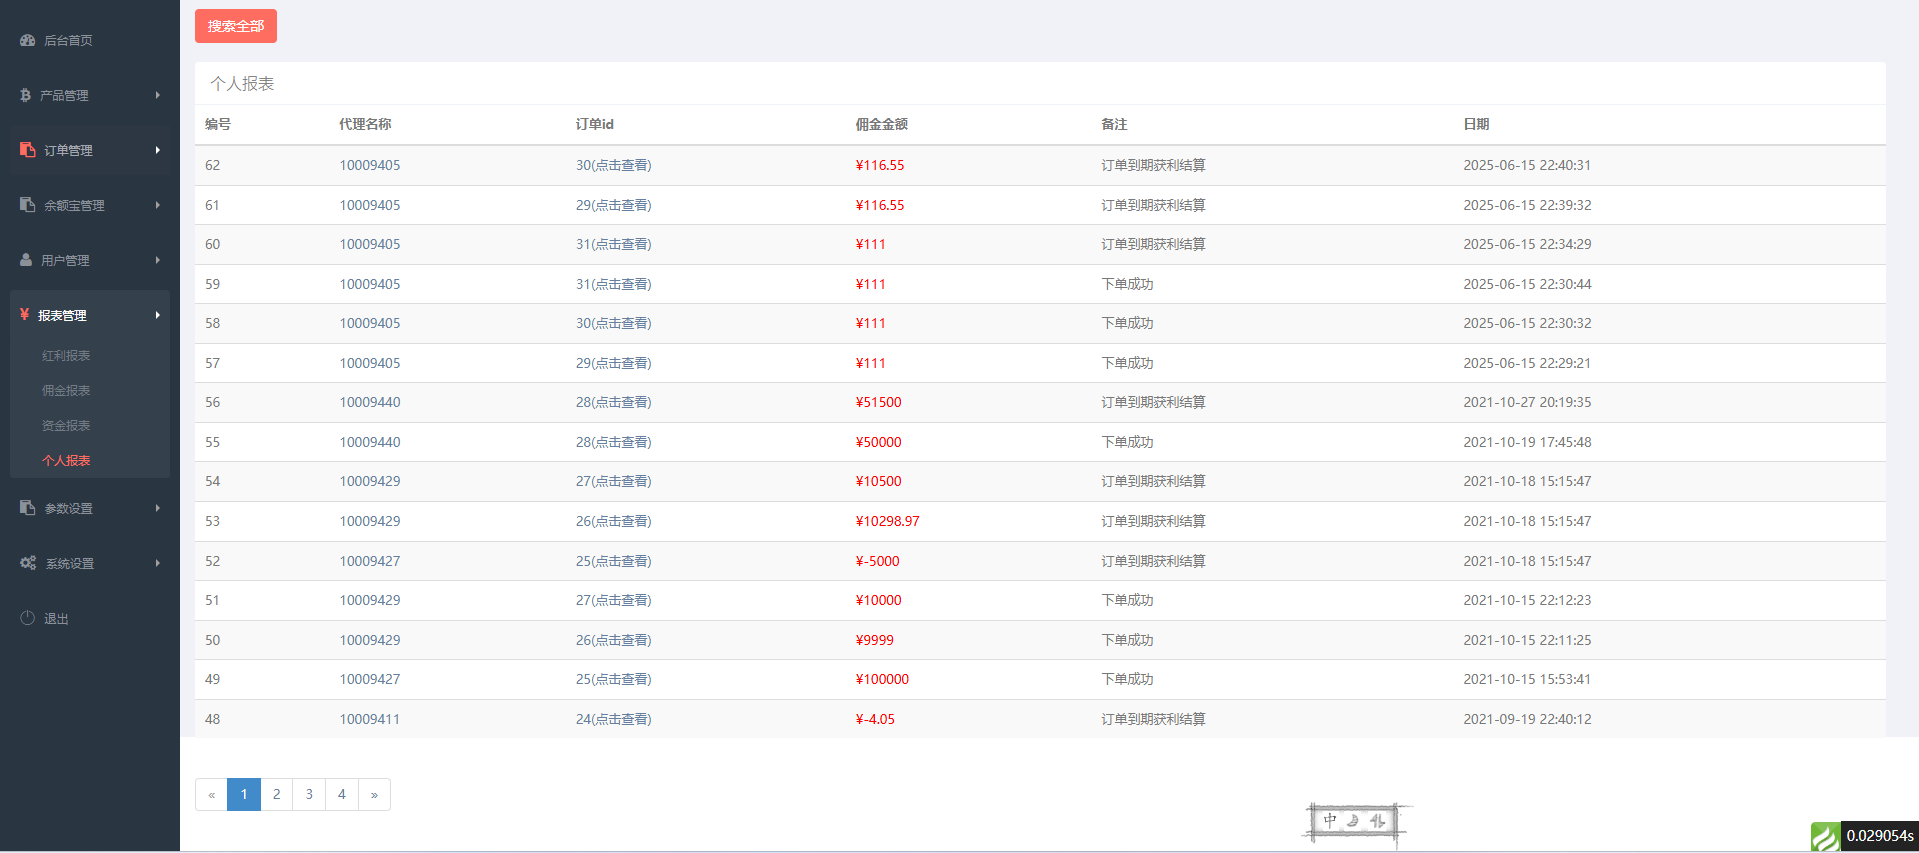The height and width of the screenshot is (853, 1919).
Task: Click the 佣金金额 column header
Action: point(882,124)
